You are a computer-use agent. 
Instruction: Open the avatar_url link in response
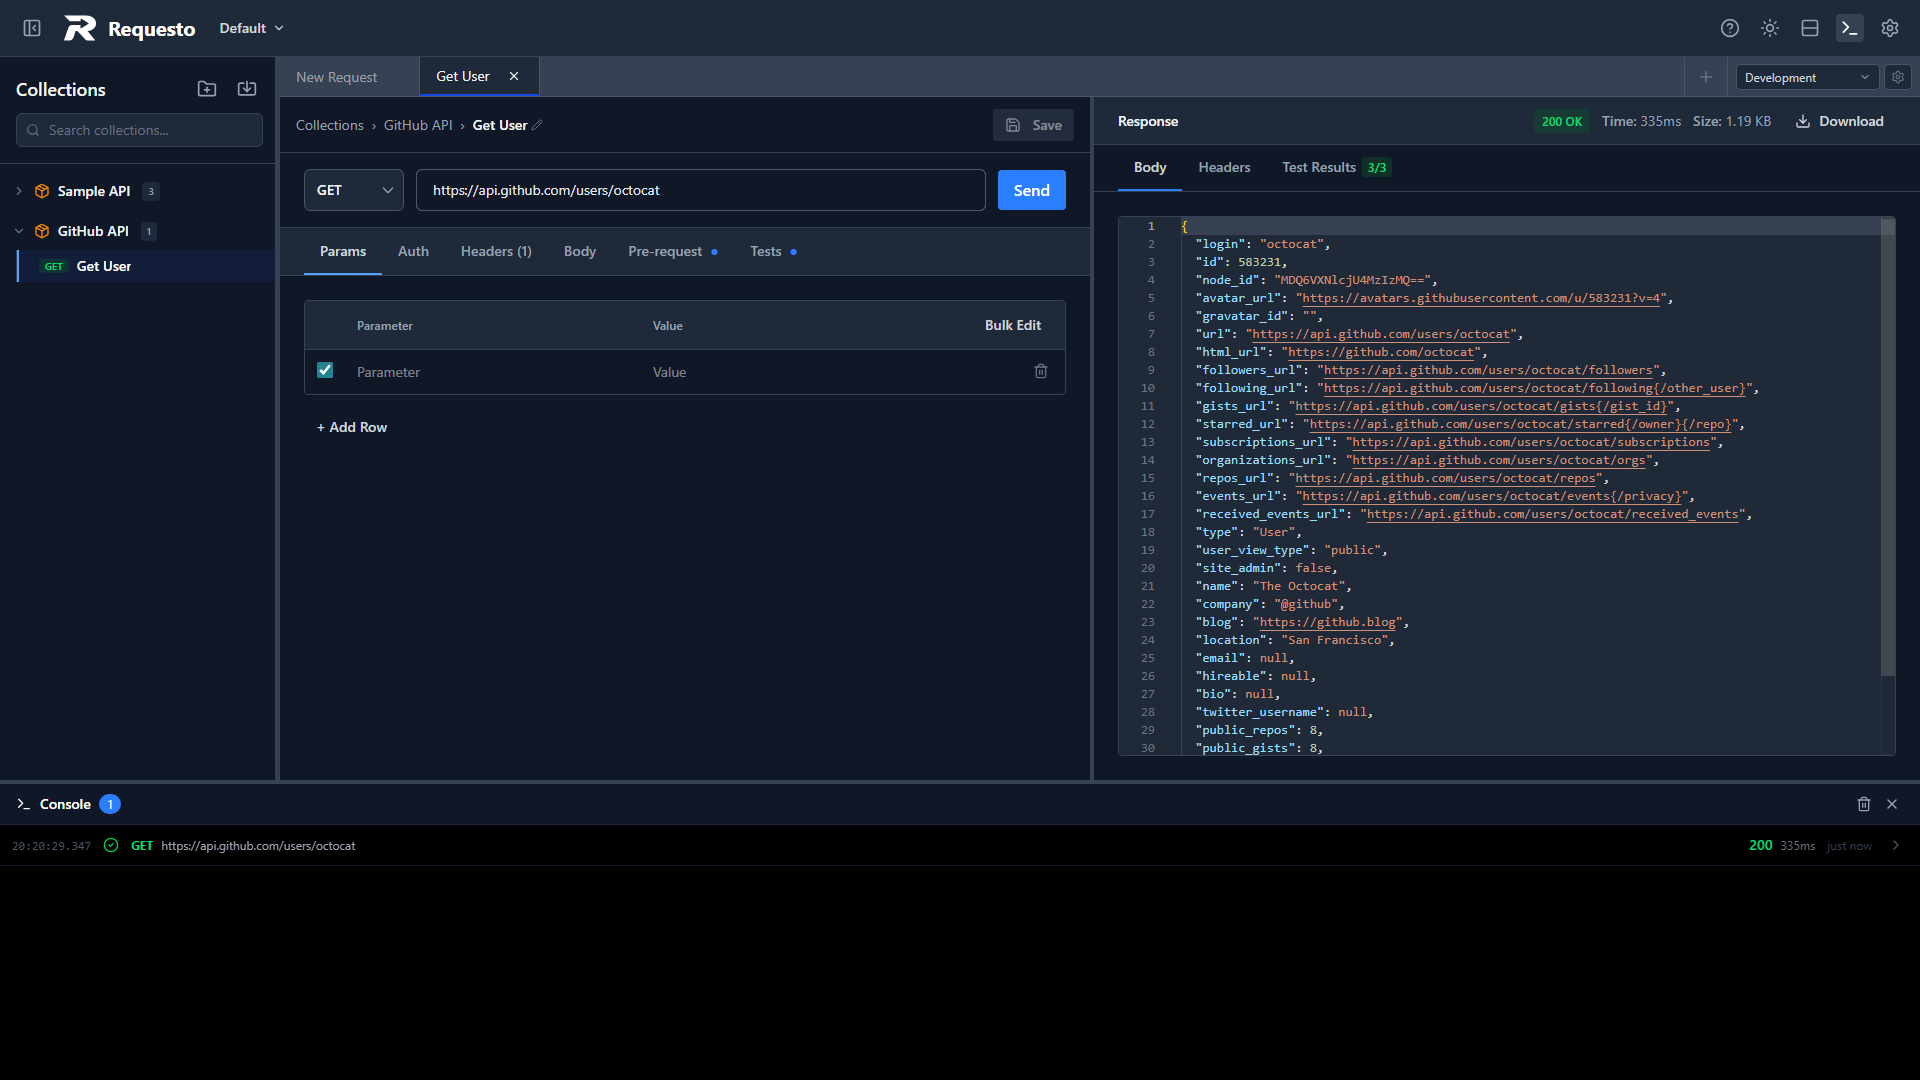click(x=1481, y=298)
